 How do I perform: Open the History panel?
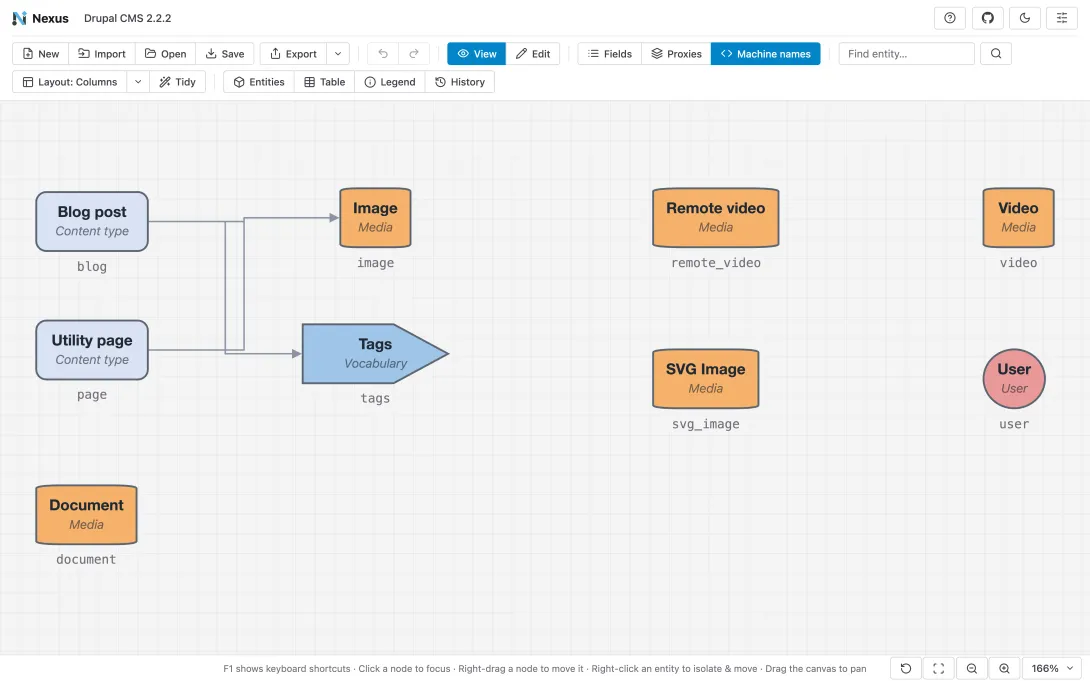pyautogui.click(x=459, y=82)
